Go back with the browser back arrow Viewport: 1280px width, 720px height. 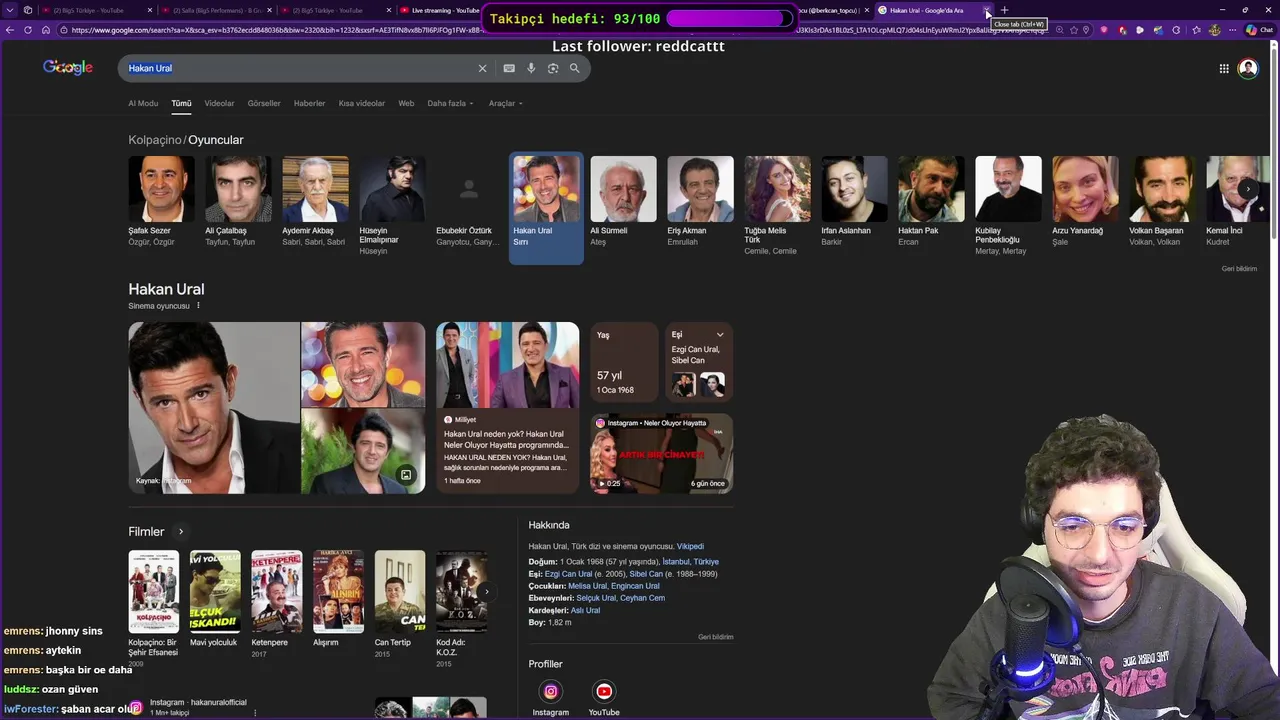point(10,30)
